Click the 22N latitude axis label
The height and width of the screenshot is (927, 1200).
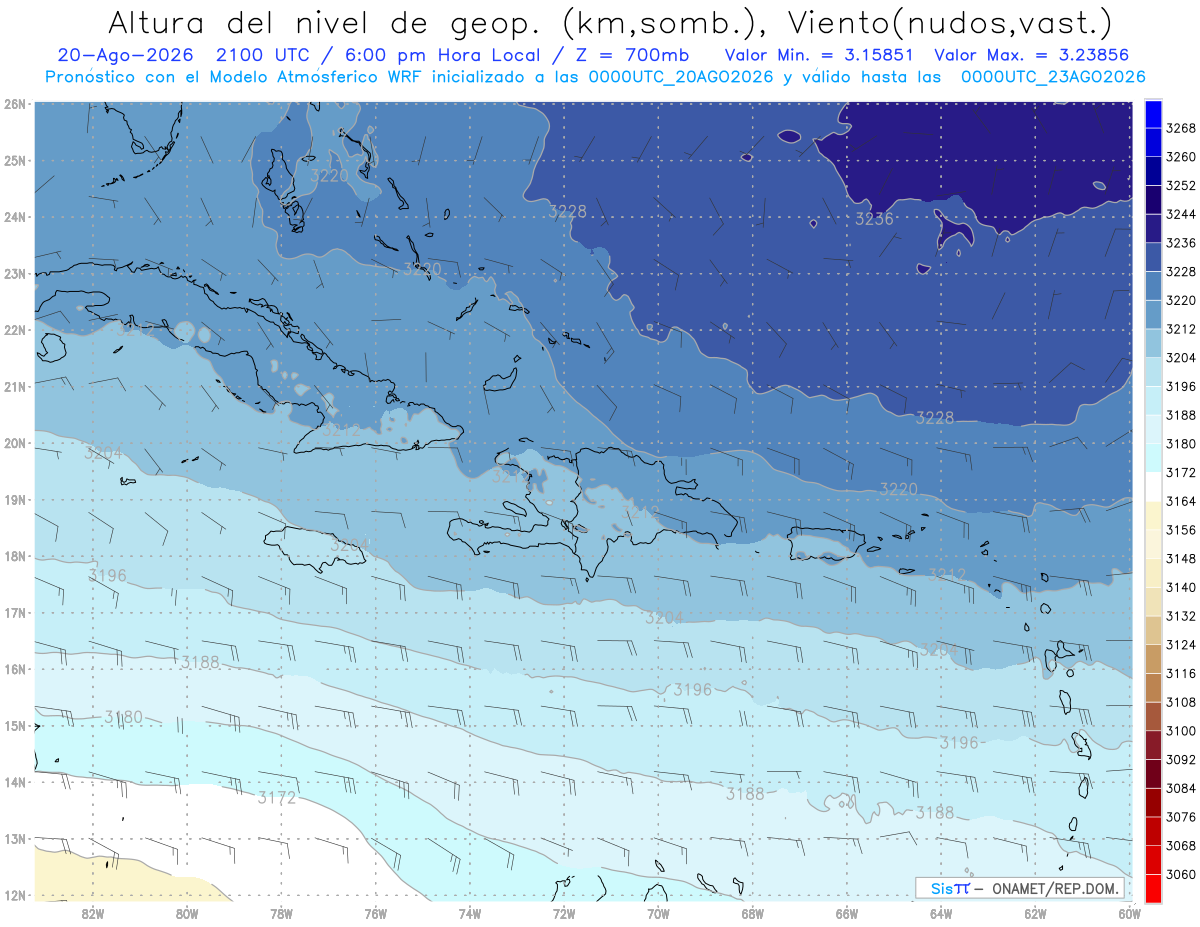[x=15, y=330]
